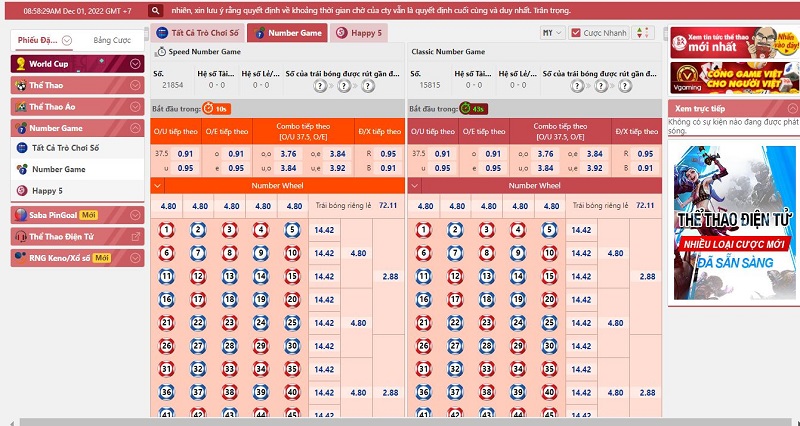Open external link icon beside Thể Thao Điện Tử
Image resolution: width=800 pixels, height=426 pixels.
(135, 237)
